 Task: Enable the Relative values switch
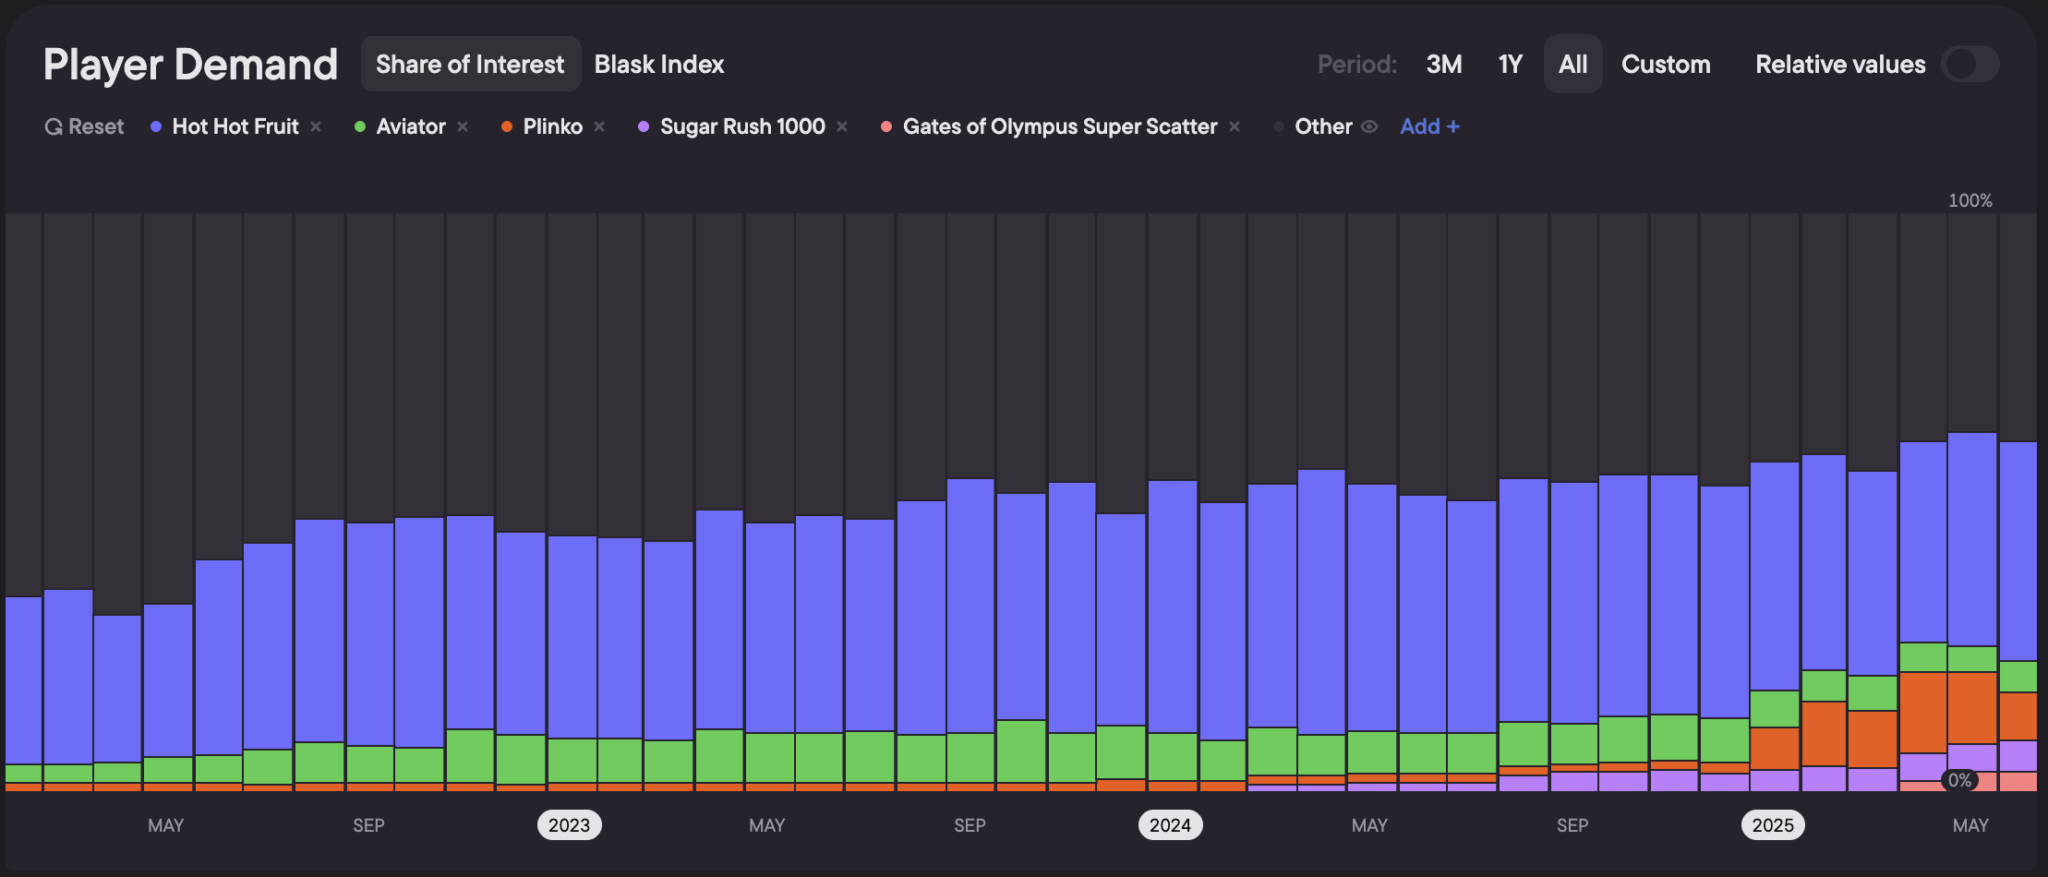click(1970, 64)
